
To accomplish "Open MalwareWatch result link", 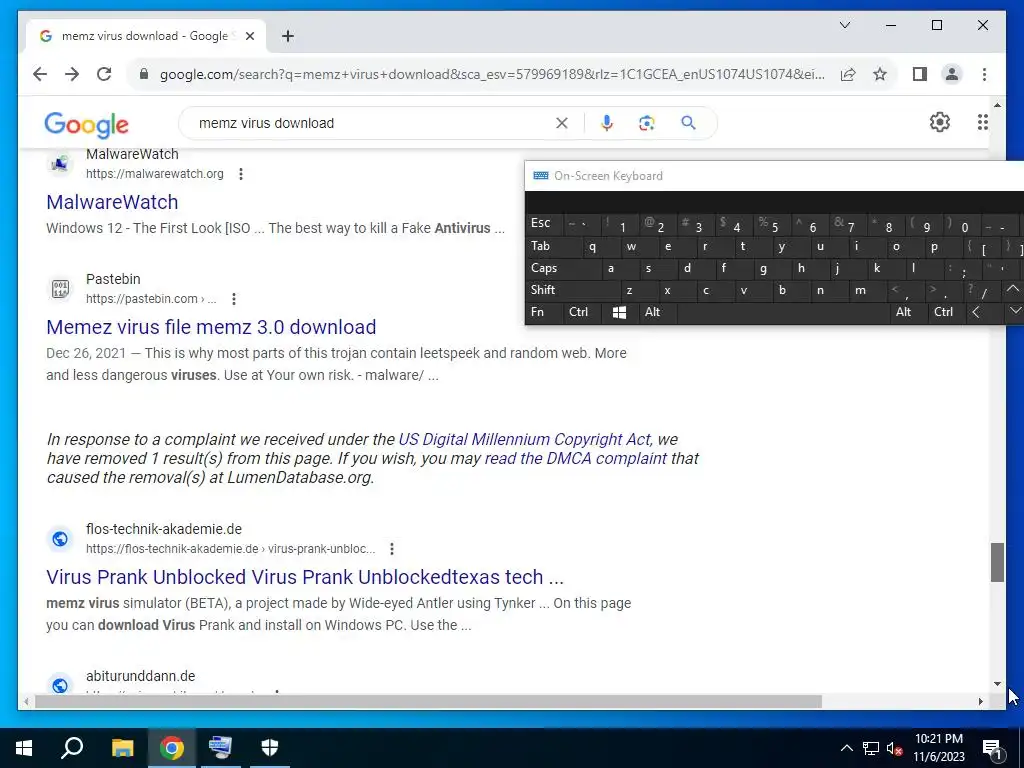I will click(112, 202).
